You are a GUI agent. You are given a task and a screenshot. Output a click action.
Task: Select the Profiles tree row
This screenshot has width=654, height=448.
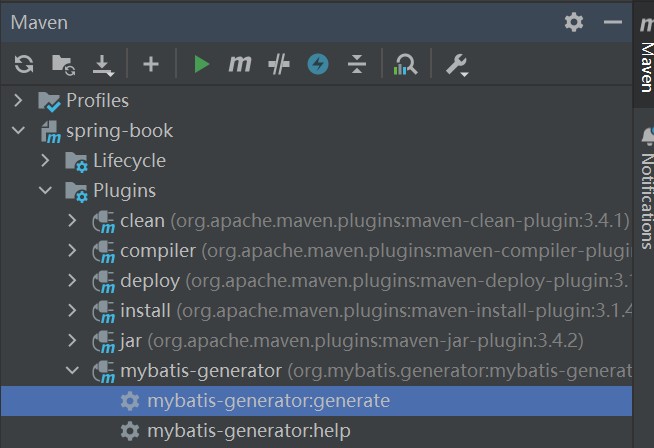click(x=316, y=101)
